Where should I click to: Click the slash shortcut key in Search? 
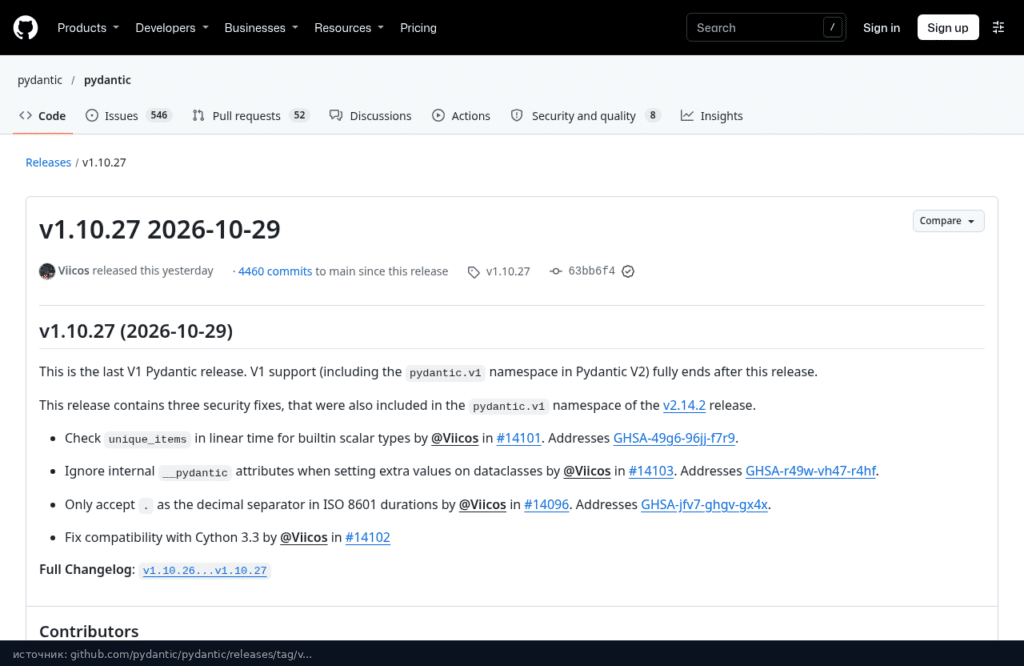[832, 27]
